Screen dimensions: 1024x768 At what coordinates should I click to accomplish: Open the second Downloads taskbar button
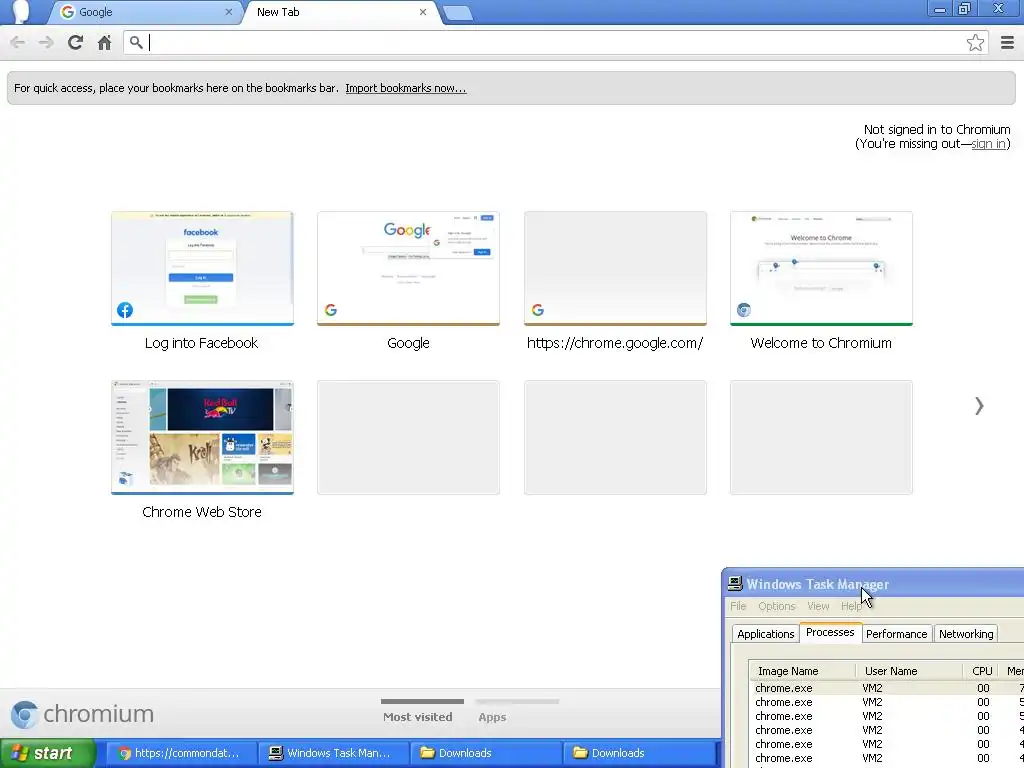639,753
